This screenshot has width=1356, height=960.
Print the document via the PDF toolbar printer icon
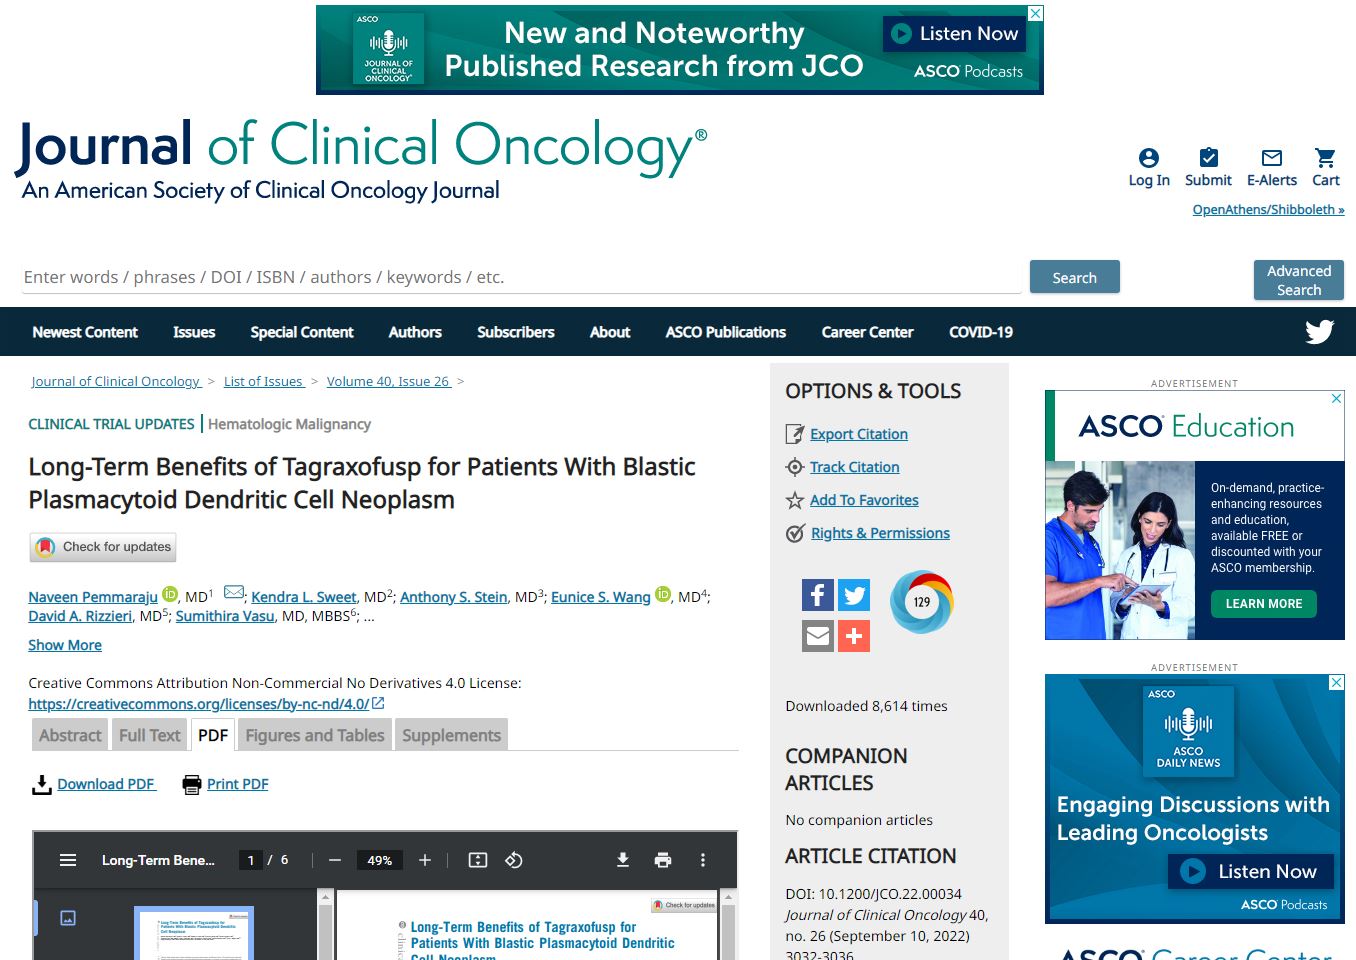pyautogui.click(x=662, y=859)
